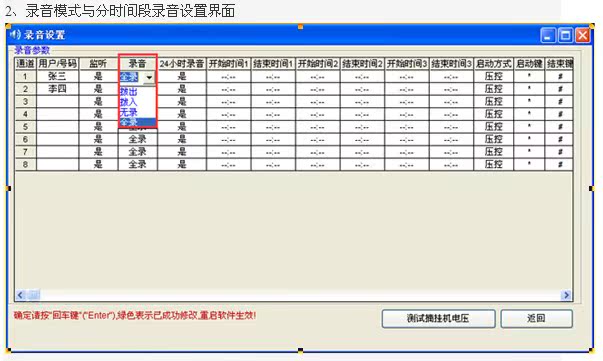This screenshot has height=361, width=603.
Task: Click the 24小时录音 cell for channel 1
Action: click(182, 76)
